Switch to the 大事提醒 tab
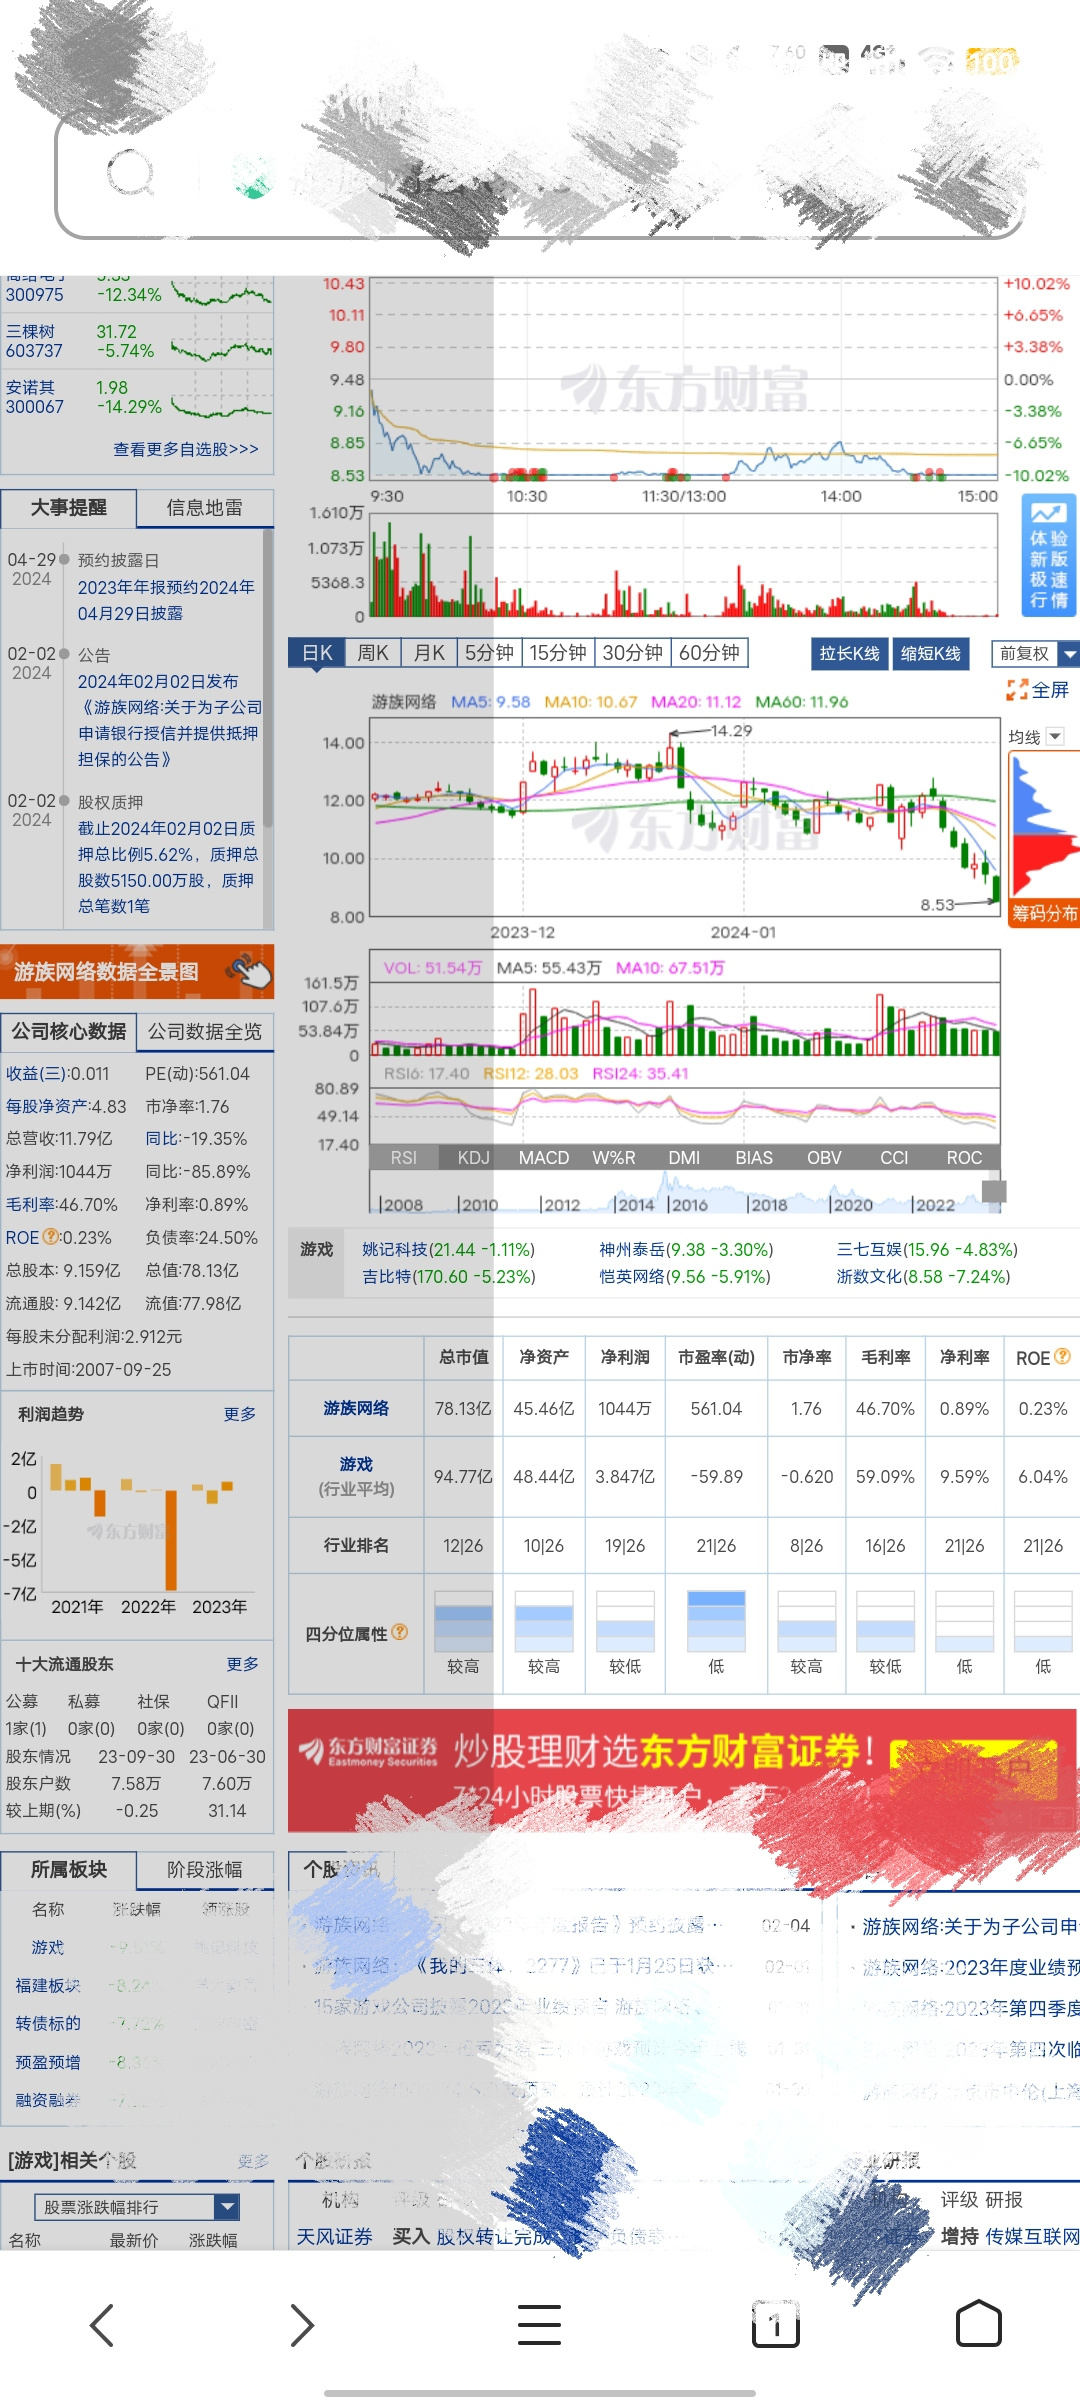The height and width of the screenshot is (2400, 1080). pos(68,507)
